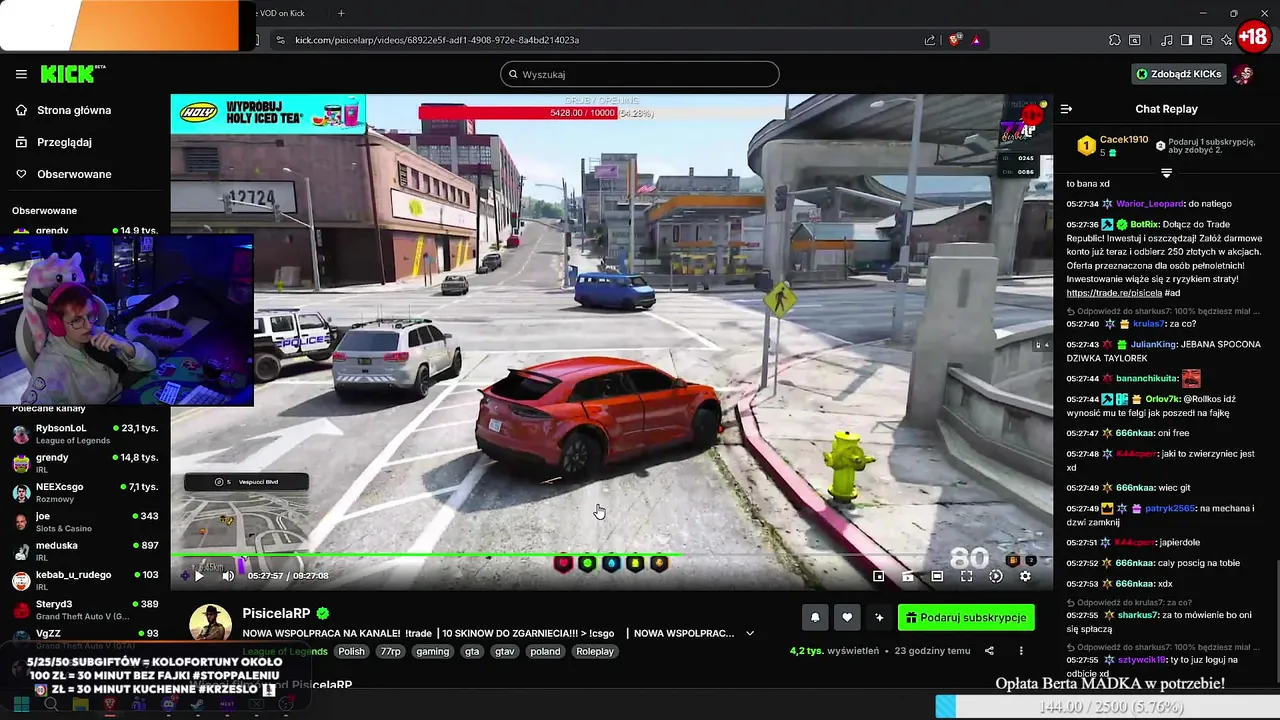Click the site info icon in address bar
This screenshot has width=1280, height=720.
point(280,40)
